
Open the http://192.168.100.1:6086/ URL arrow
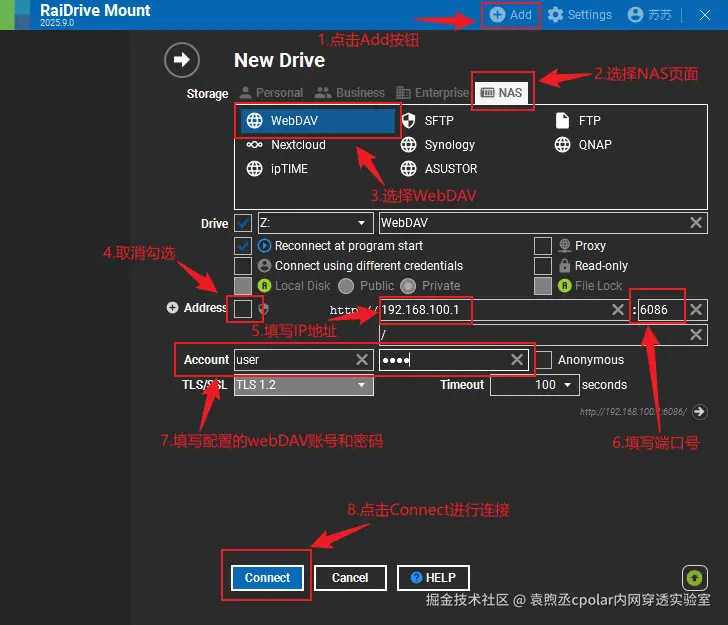[699, 411]
